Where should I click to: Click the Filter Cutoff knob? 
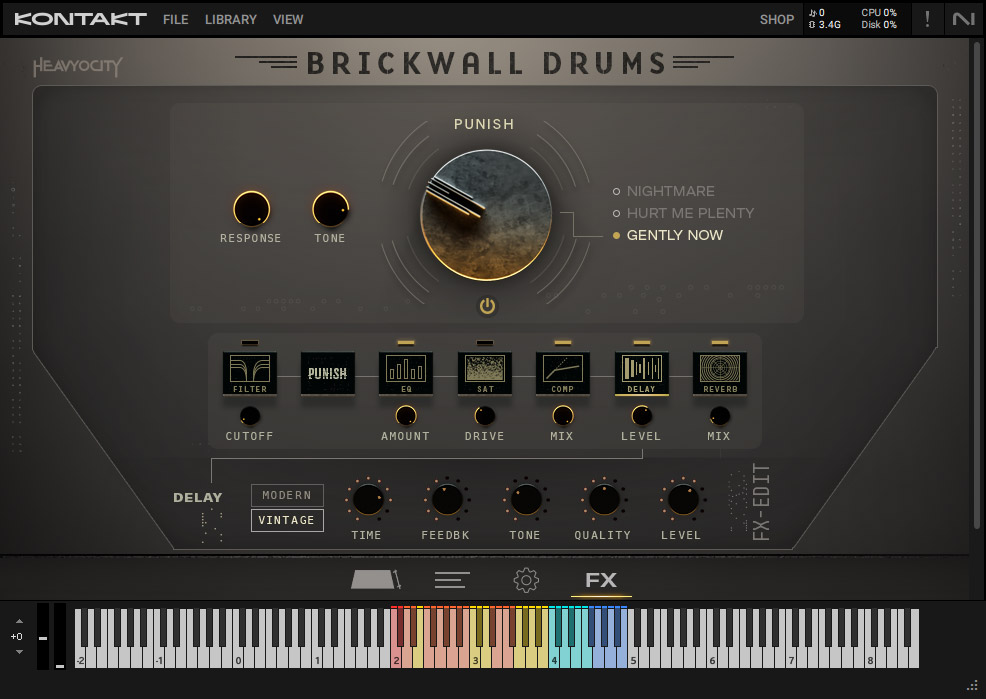(x=250, y=416)
